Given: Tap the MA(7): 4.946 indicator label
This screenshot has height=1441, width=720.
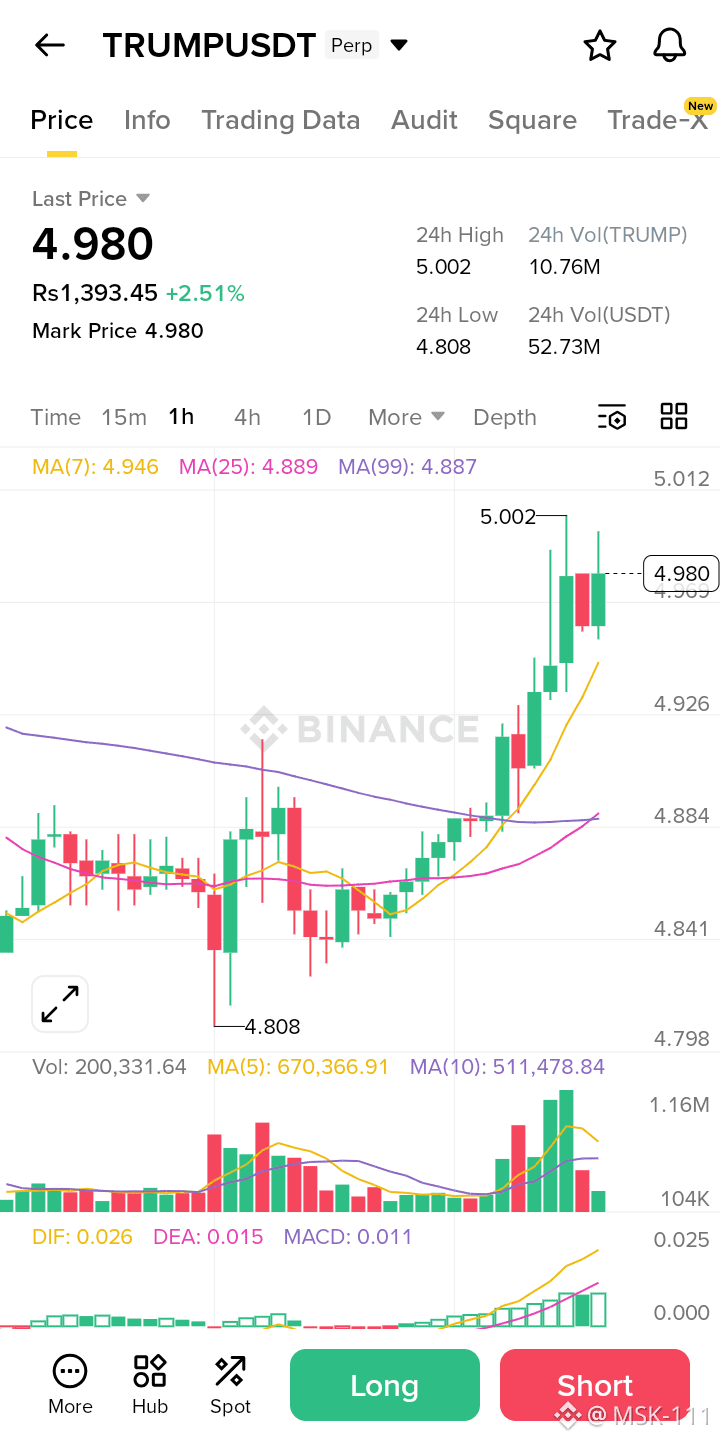Looking at the screenshot, I should pos(95,466).
